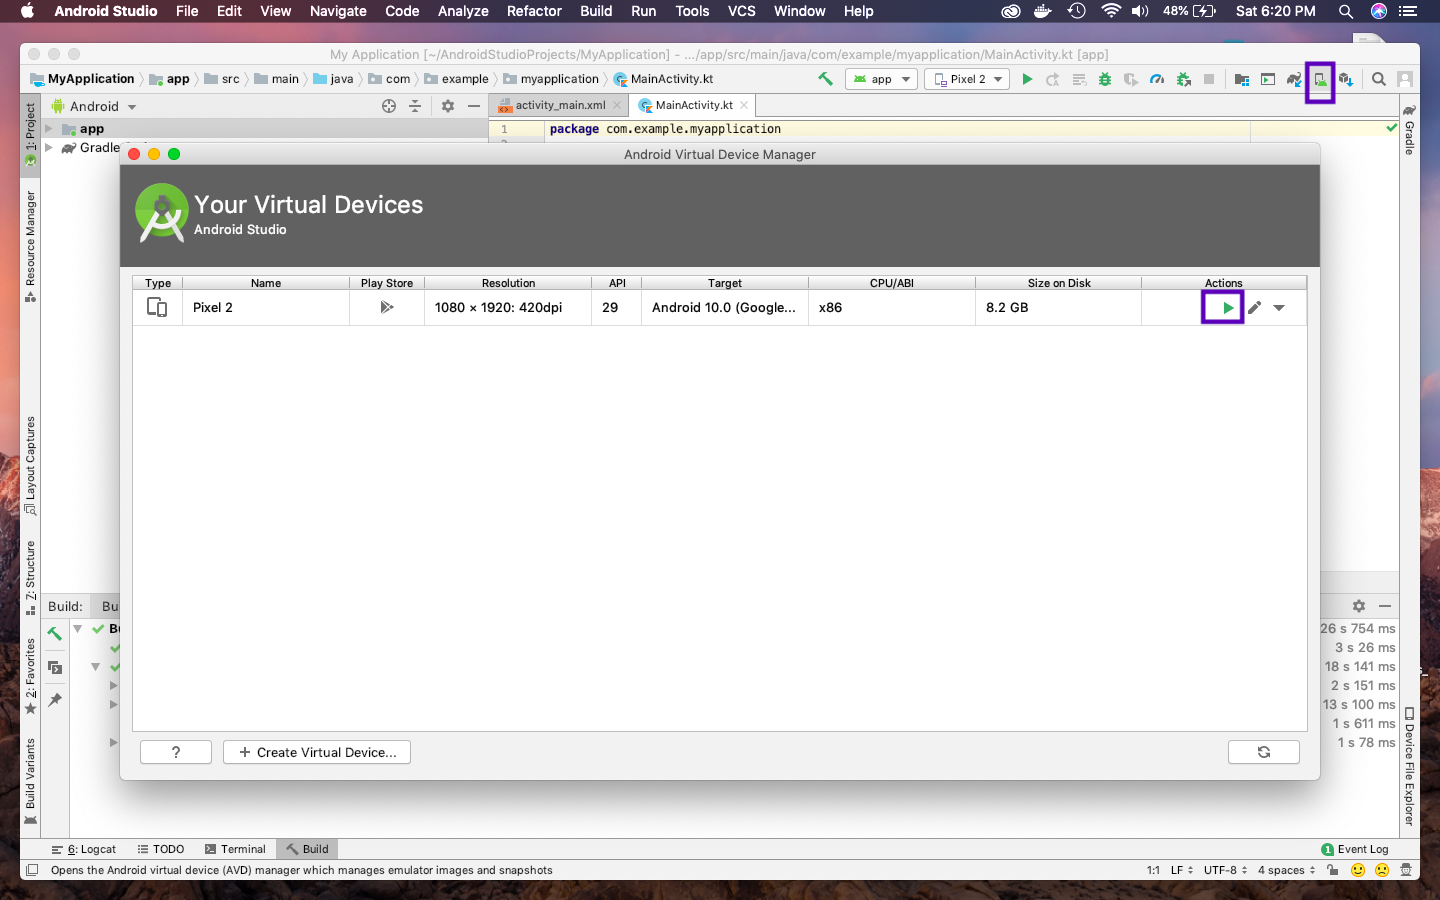Open Pixel 2 device selector dropdown
Screen dimensions: 1440x900
[x=967, y=79]
